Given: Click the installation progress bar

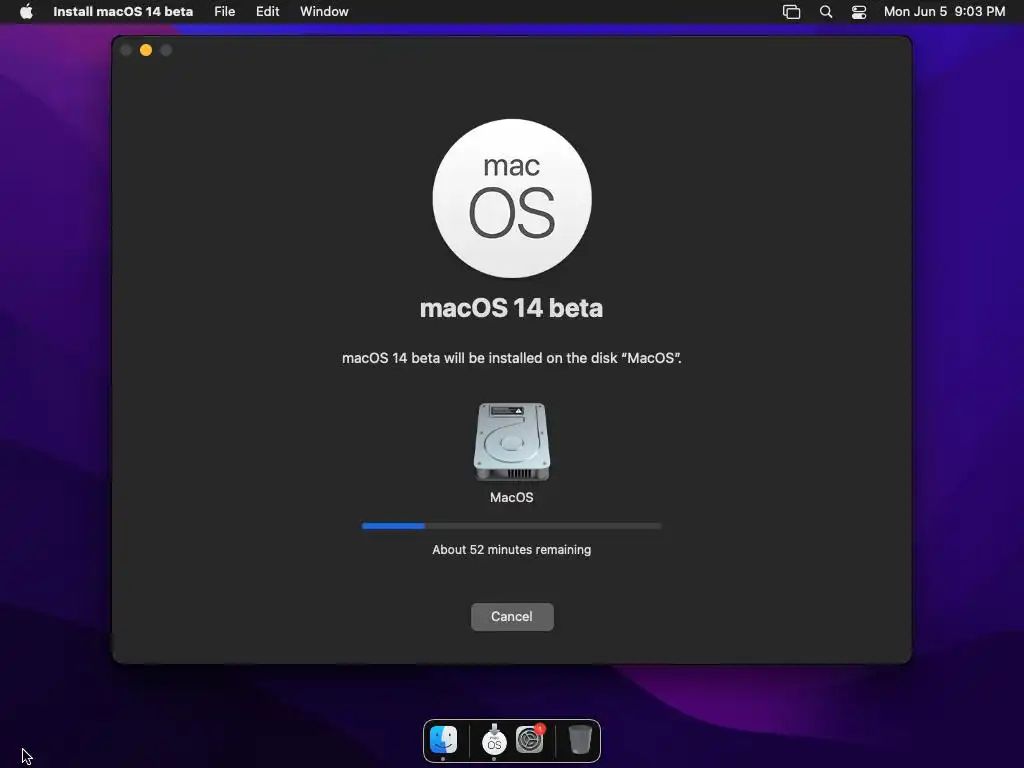Looking at the screenshot, I should click(x=511, y=526).
